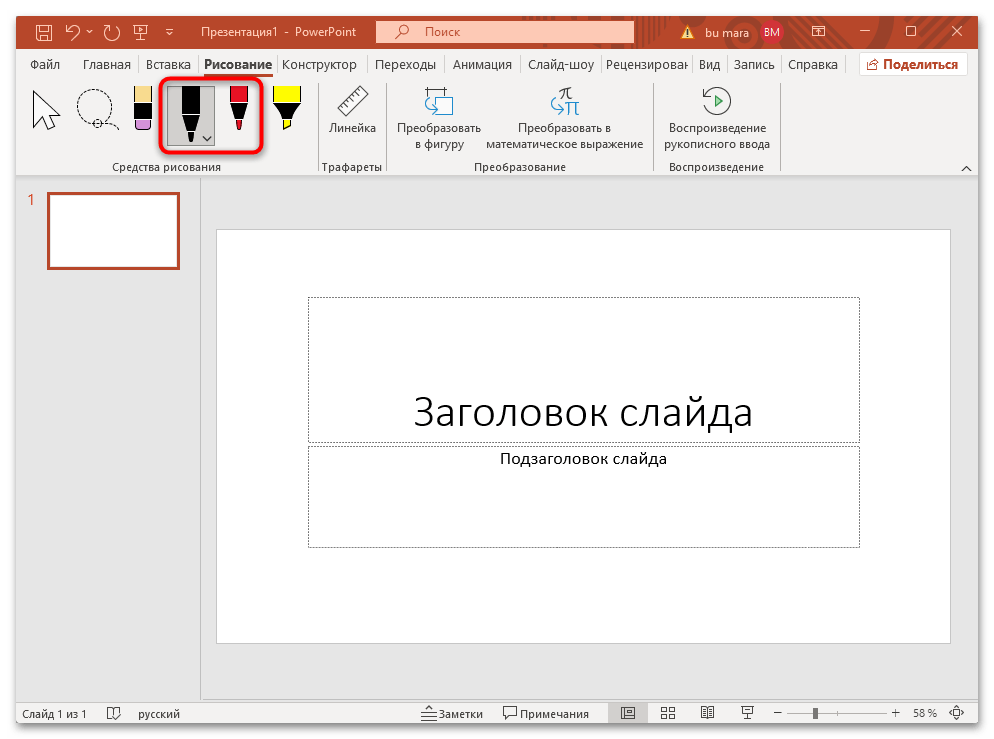Select slide 1 thumbnail in the panel
This screenshot has width=994, height=739.
coord(113,231)
